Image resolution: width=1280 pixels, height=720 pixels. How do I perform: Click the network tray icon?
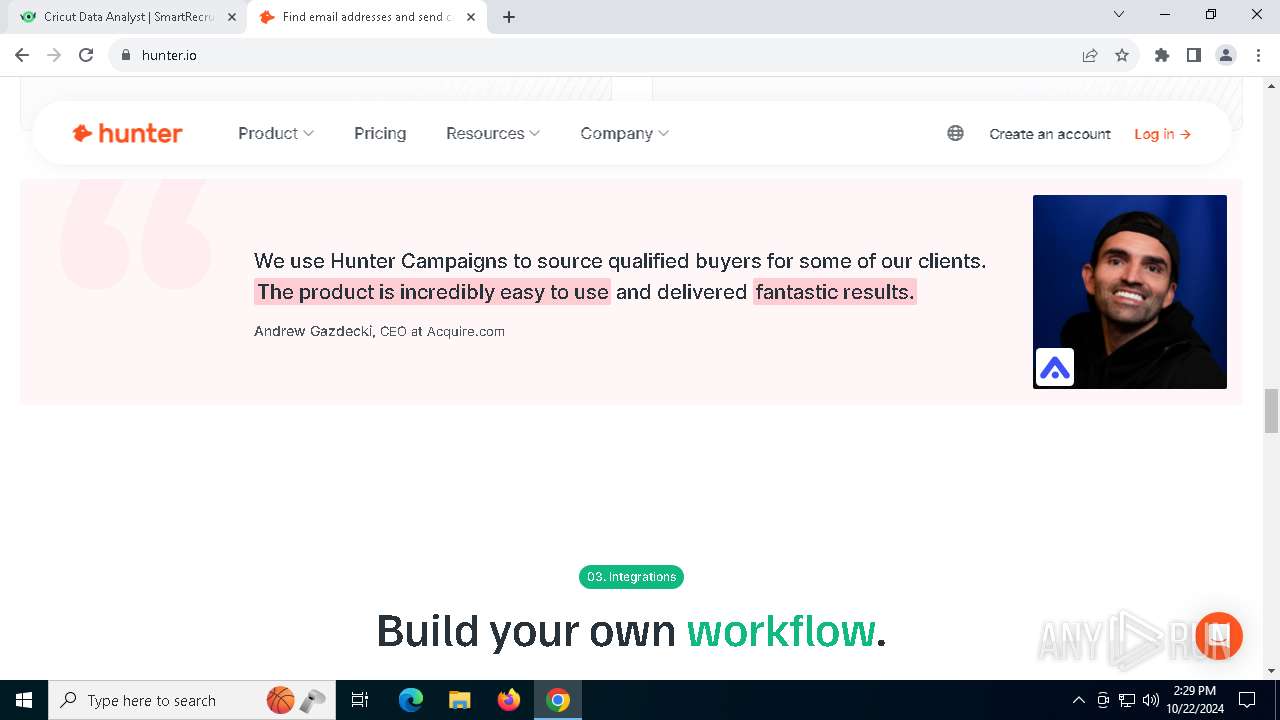1127,700
